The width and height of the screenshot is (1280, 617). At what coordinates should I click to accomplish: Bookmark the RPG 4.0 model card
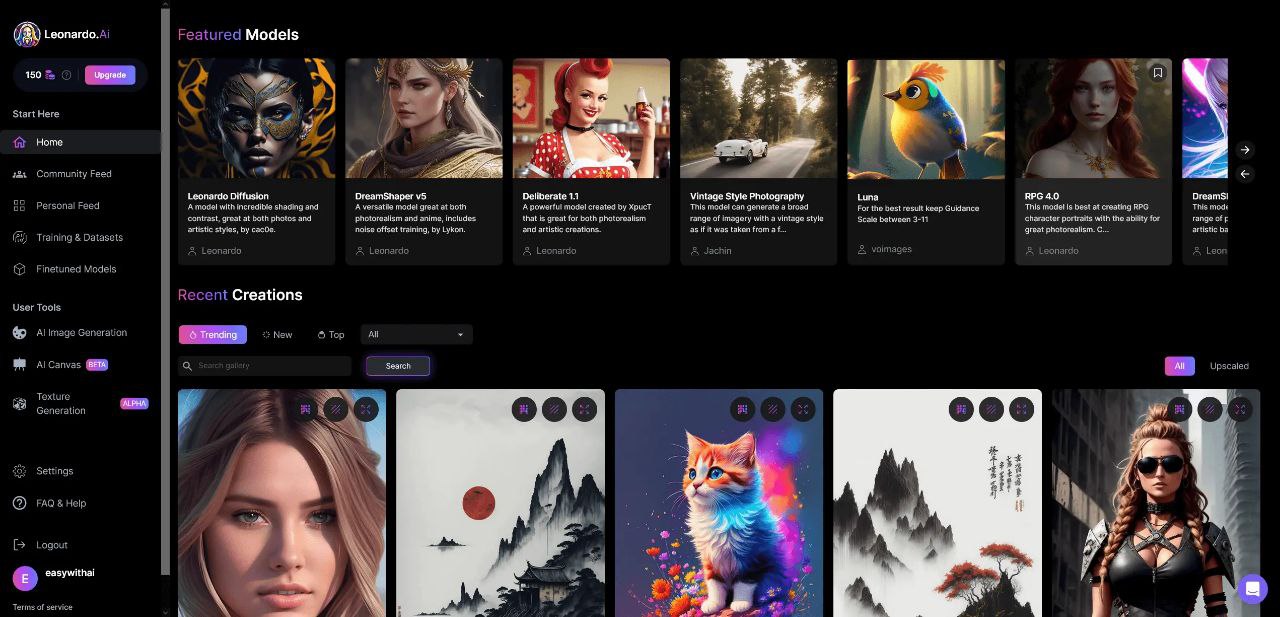point(1157,72)
